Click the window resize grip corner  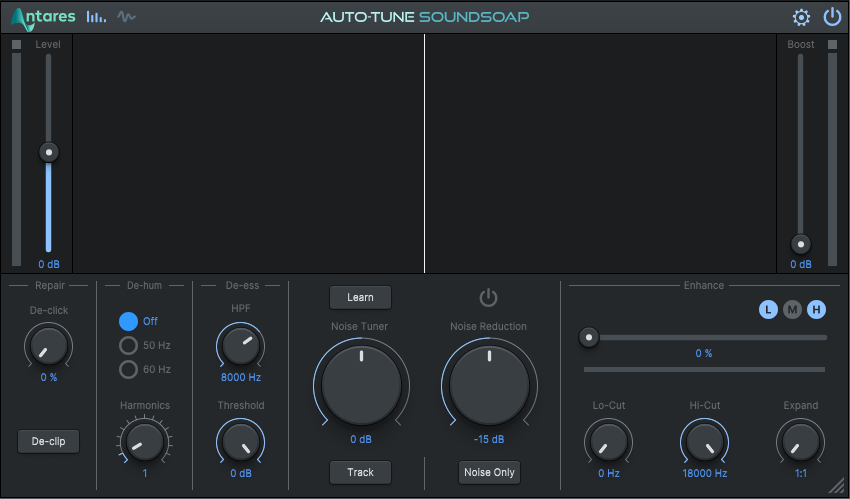click(838, 486)
